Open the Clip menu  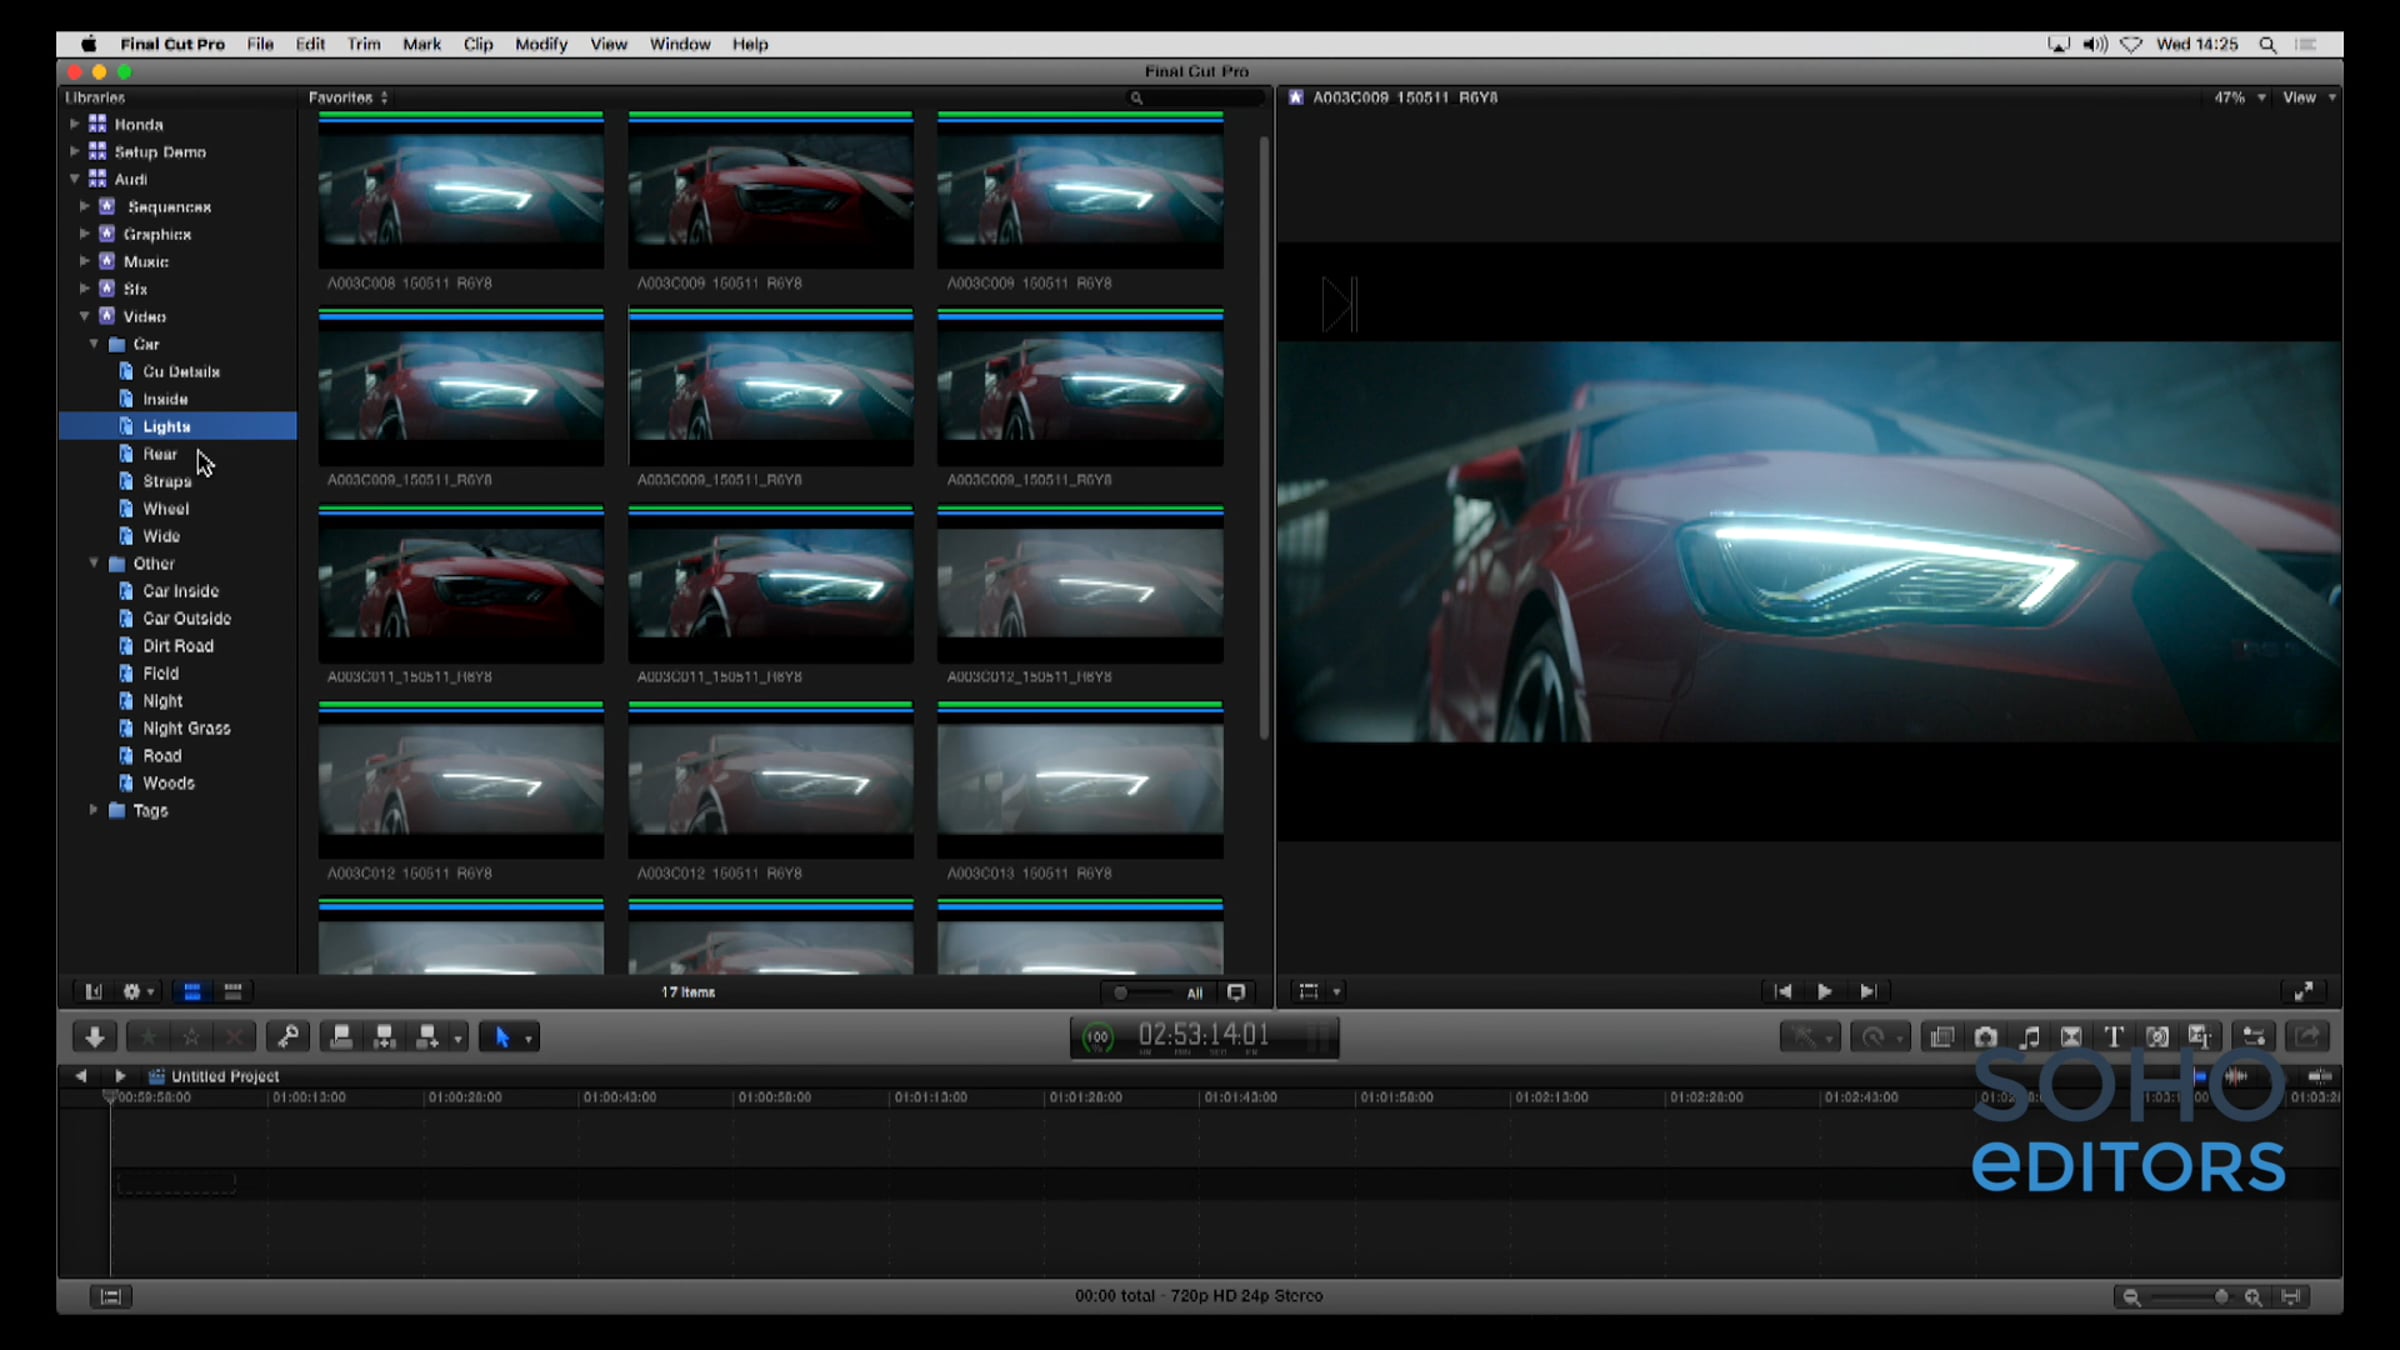tap(477, 44)
